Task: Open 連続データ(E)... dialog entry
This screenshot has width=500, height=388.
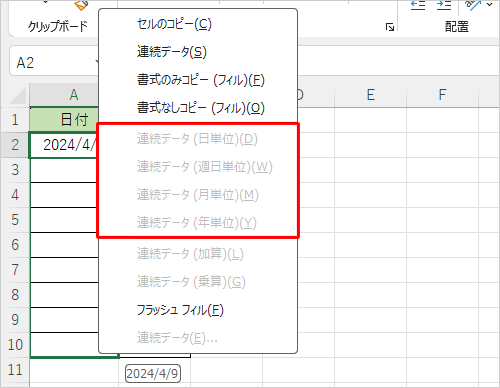Action: pos(198,338)
